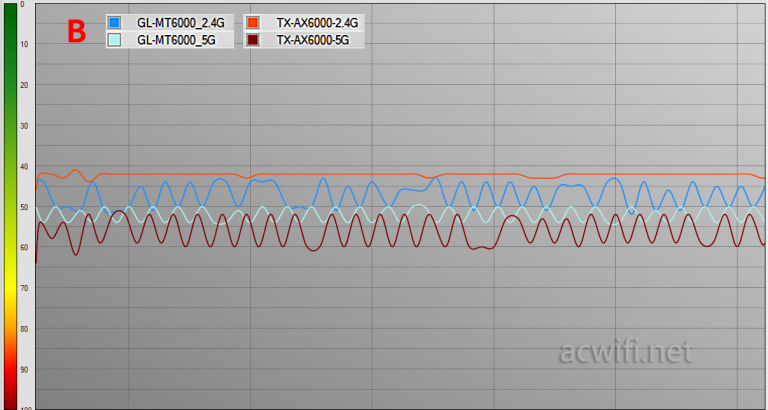Click the 10 tick label on scale
Screen dimensions: 768x410
(x=23, y=45)
